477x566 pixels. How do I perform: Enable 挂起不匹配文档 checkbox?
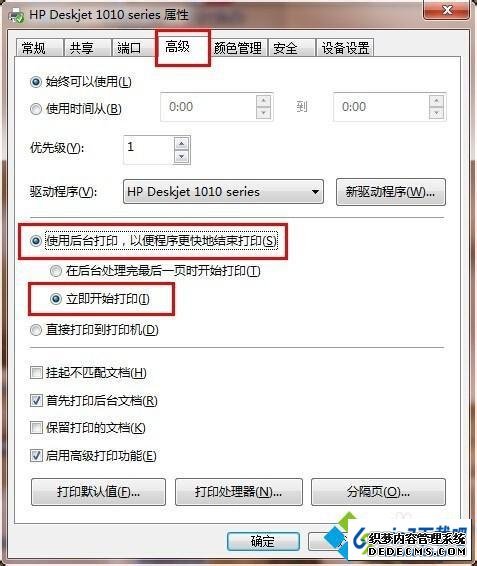36,372
